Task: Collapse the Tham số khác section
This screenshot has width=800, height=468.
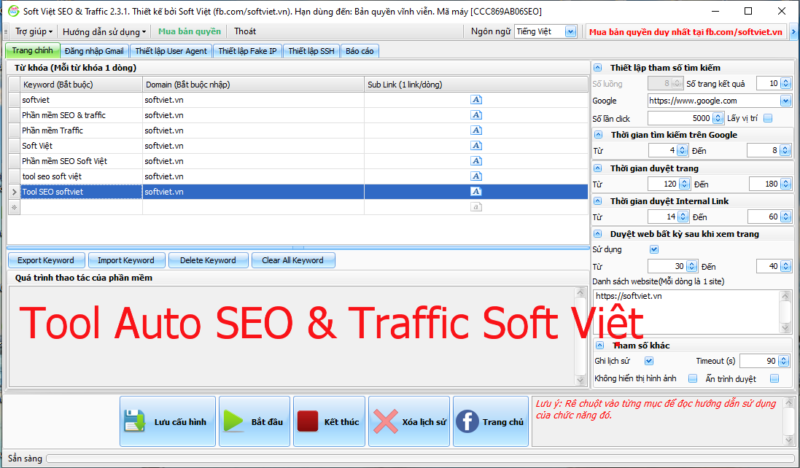Action: [x=600, y=345]
